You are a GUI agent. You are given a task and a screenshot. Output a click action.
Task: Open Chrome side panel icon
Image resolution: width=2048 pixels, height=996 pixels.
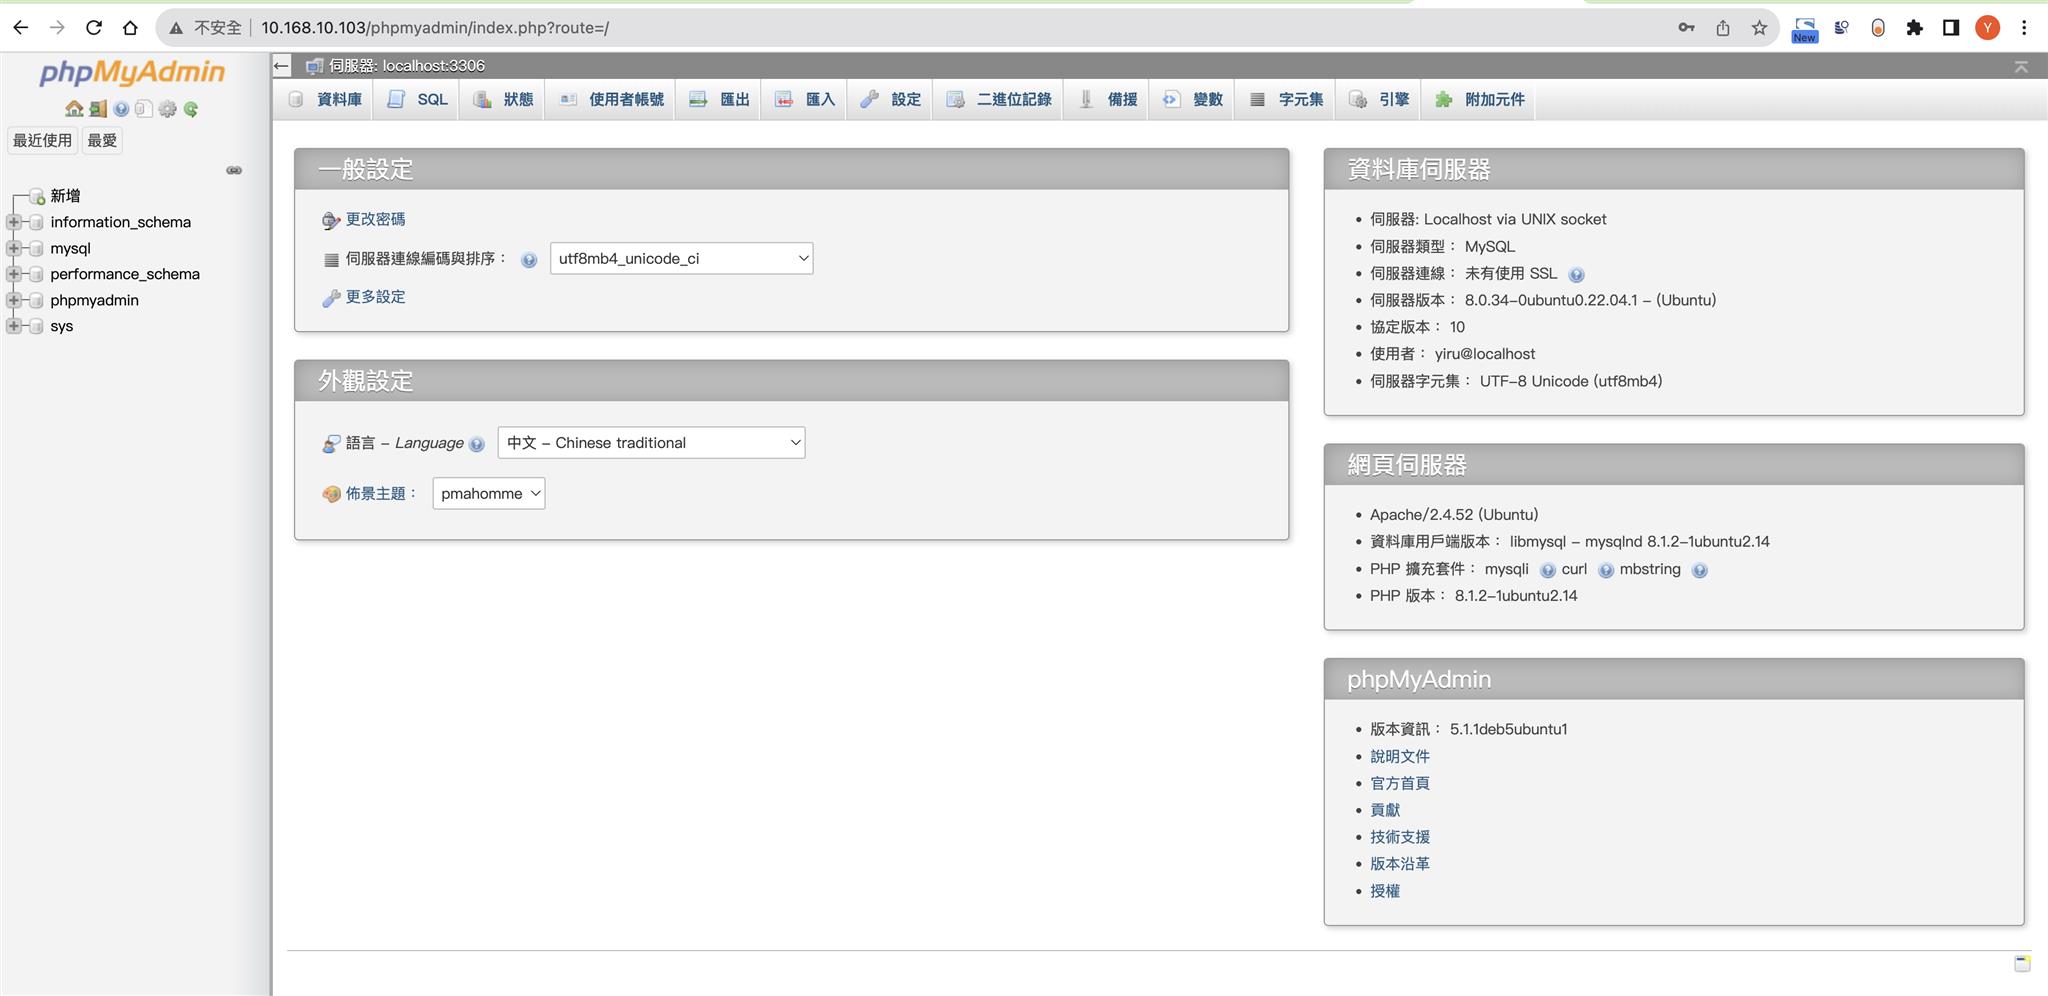1950,28
